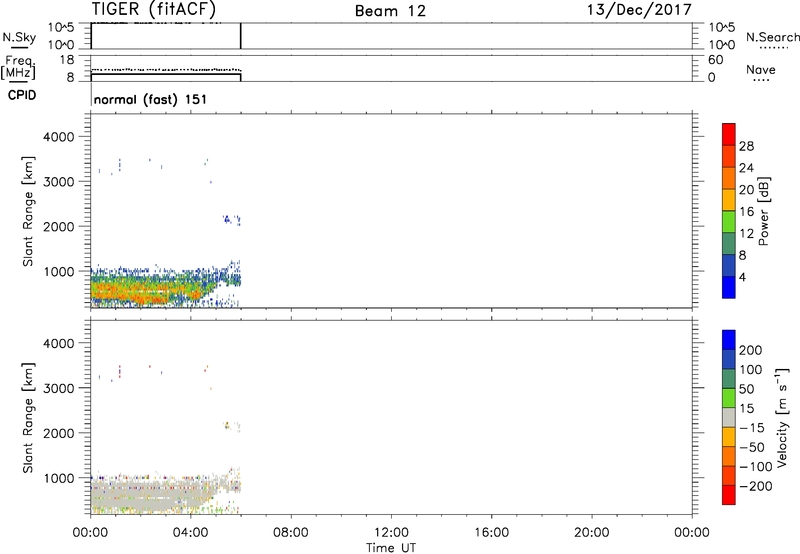Click the TIGER (fitACF) title text
The width and height of the screenshot is (800, 554).
click(x=154, y=10)
